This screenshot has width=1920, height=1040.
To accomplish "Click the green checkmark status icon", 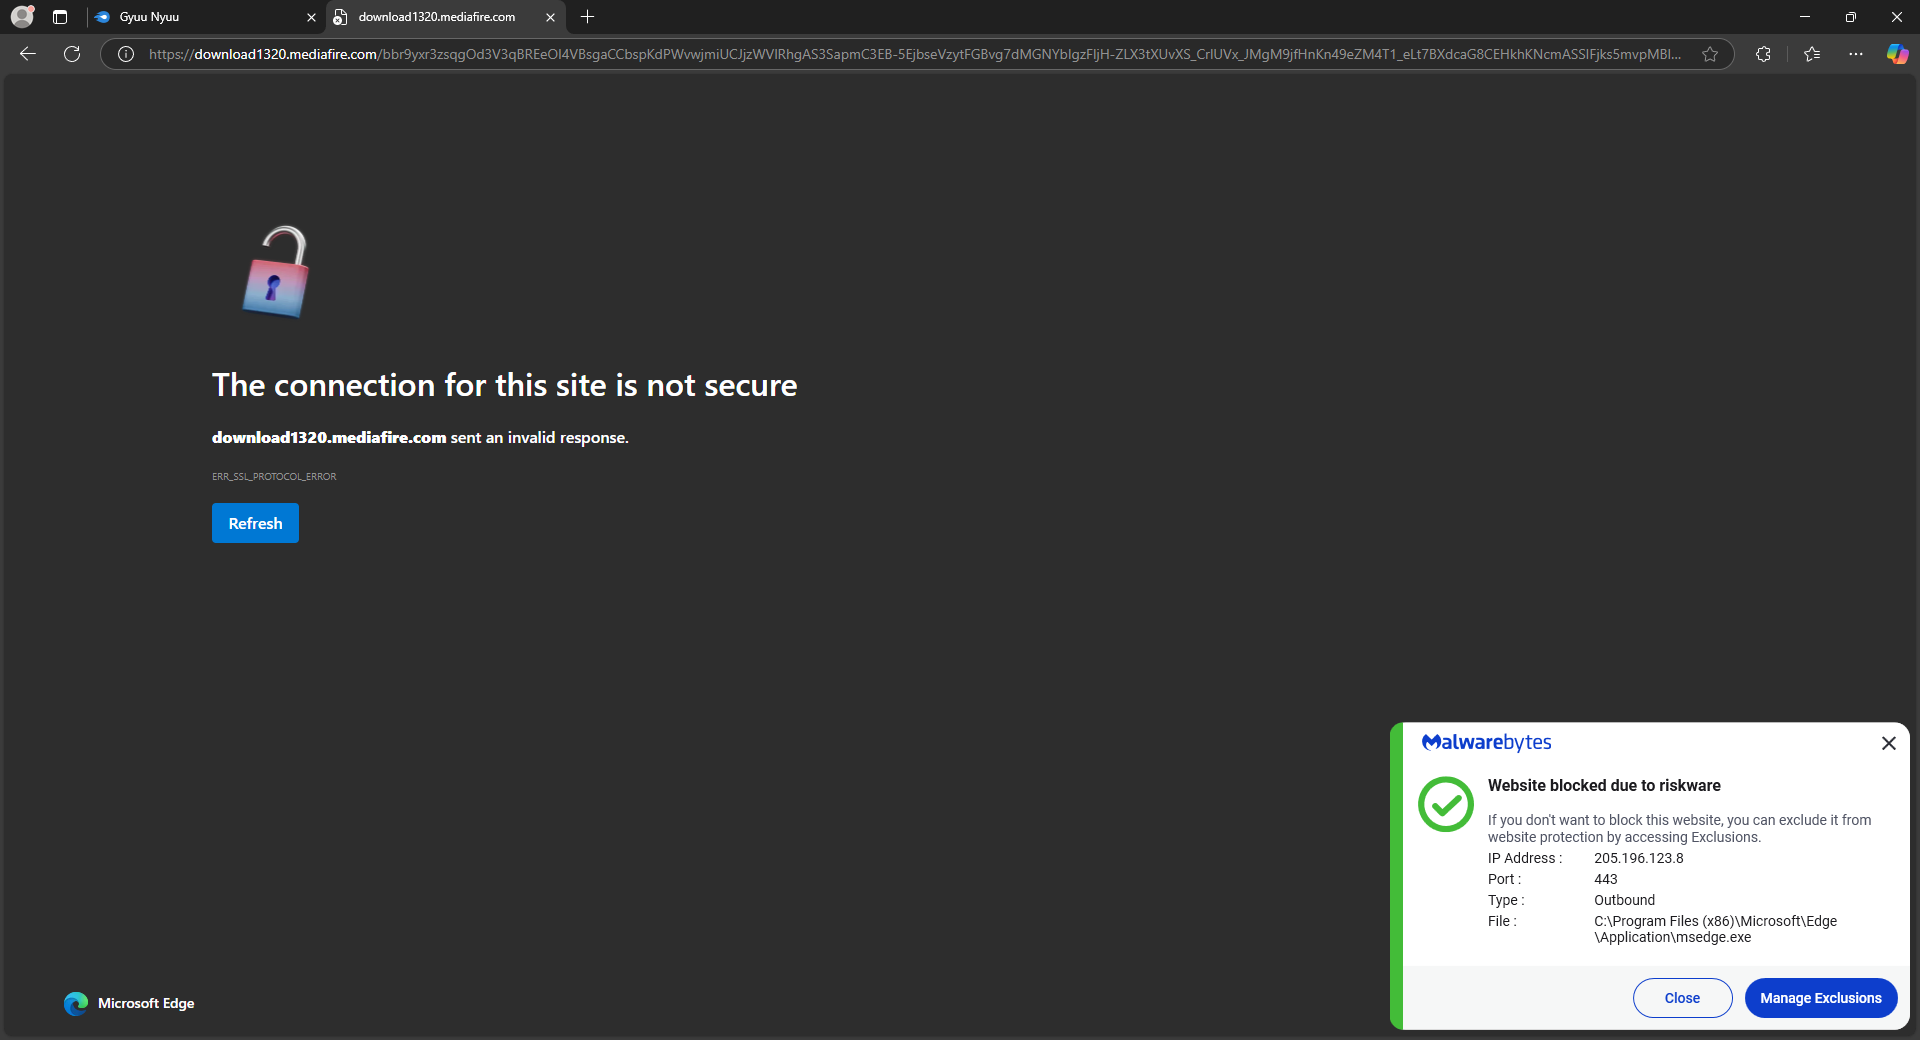I will [1446, 804].
